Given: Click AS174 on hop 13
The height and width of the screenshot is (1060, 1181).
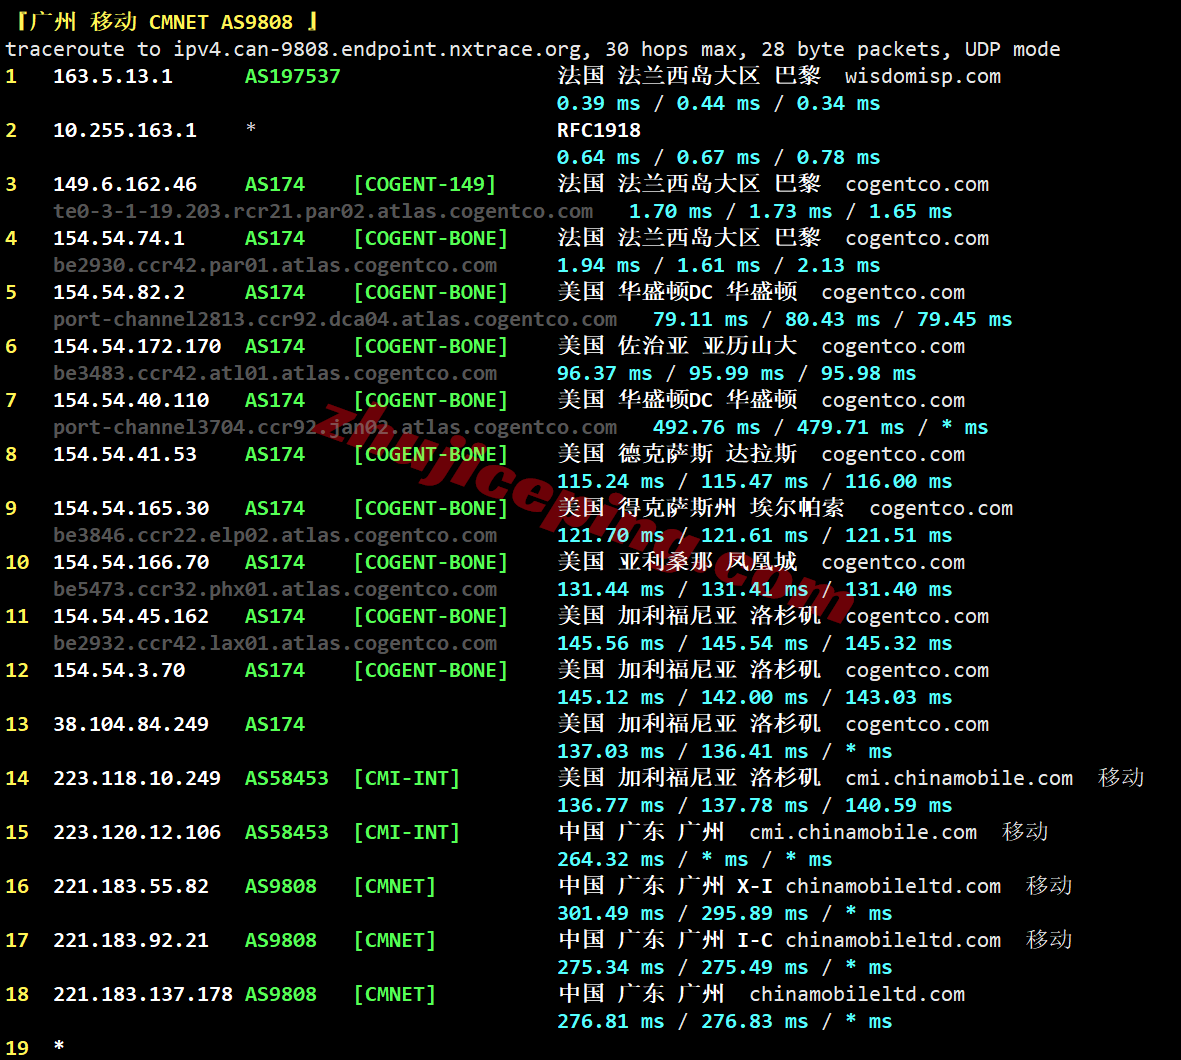Looking at the screenshot, I should (274, 725).
